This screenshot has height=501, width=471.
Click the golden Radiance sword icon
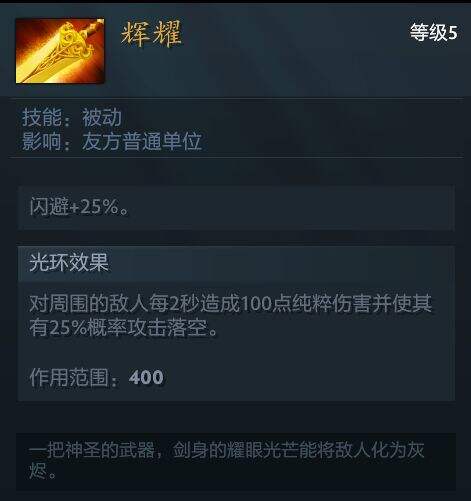60,51
